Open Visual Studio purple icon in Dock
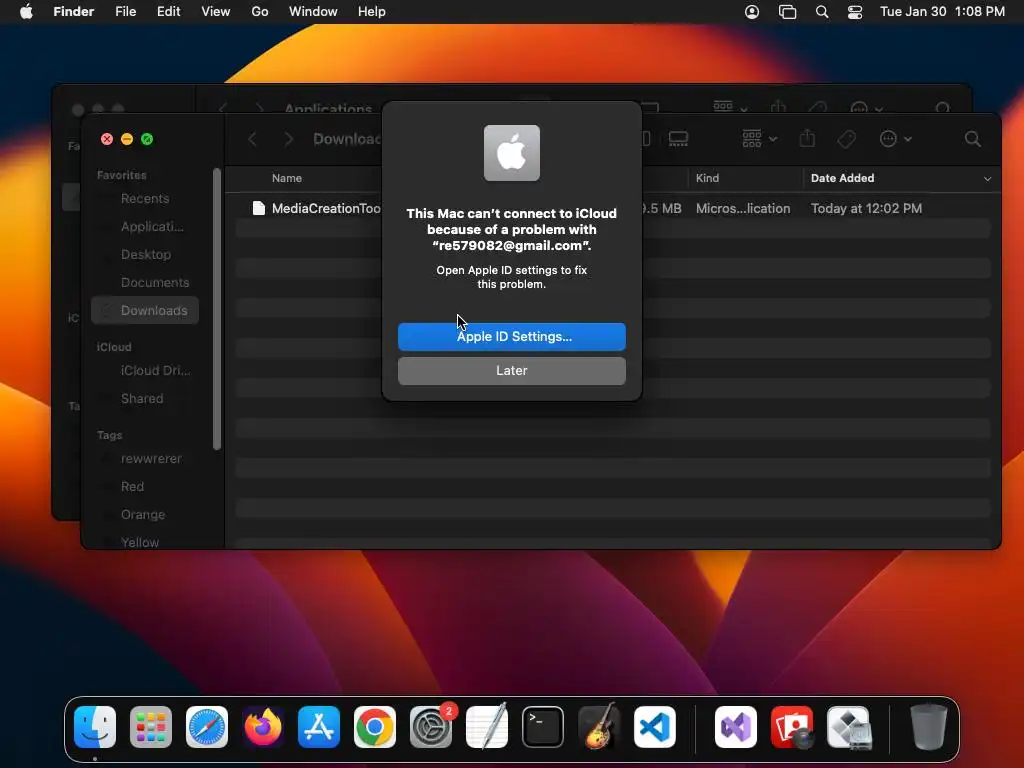The image size is (1024, 768). tap(736, 727)
